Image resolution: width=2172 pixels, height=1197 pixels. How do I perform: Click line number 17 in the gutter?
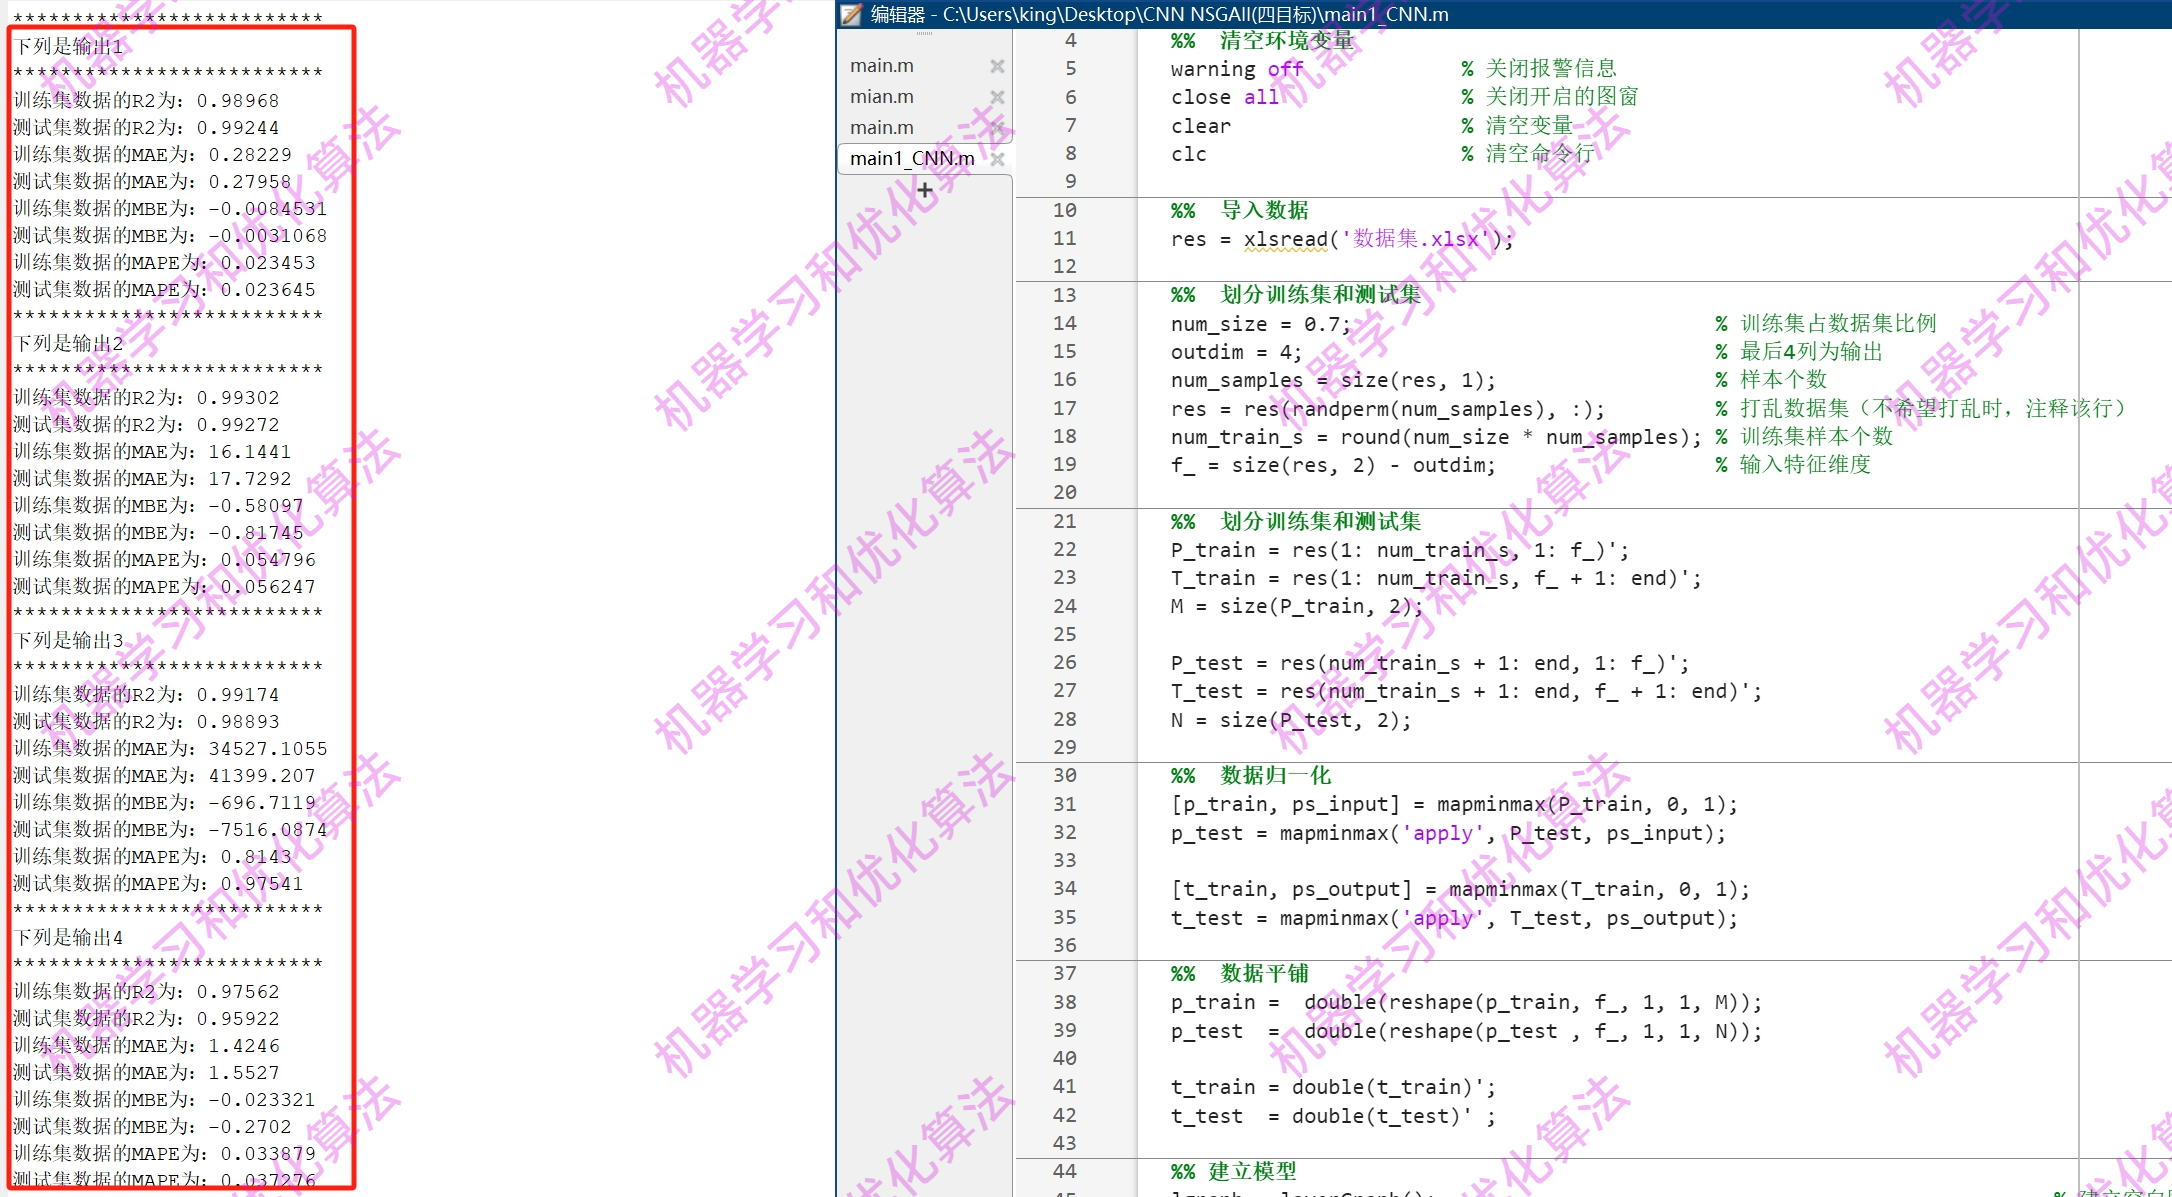[1065, 408]
